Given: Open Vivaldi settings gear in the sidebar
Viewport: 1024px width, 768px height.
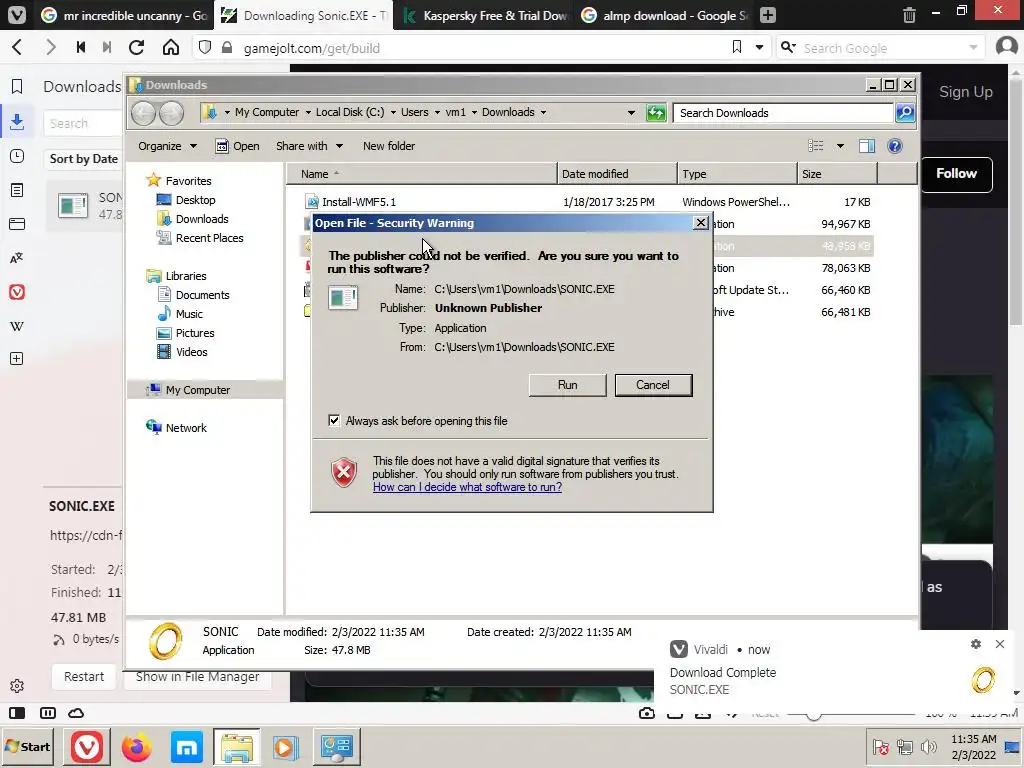Looking at the screenshot, I should tap(17, 686).
